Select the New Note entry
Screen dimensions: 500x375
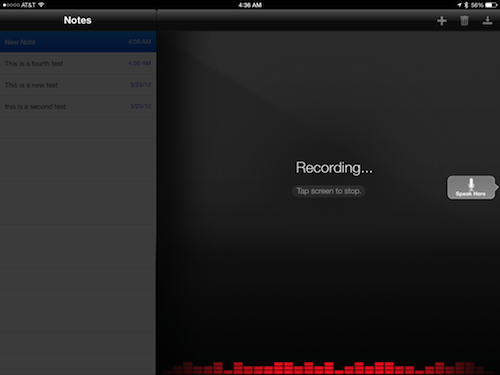pos(78,42)
